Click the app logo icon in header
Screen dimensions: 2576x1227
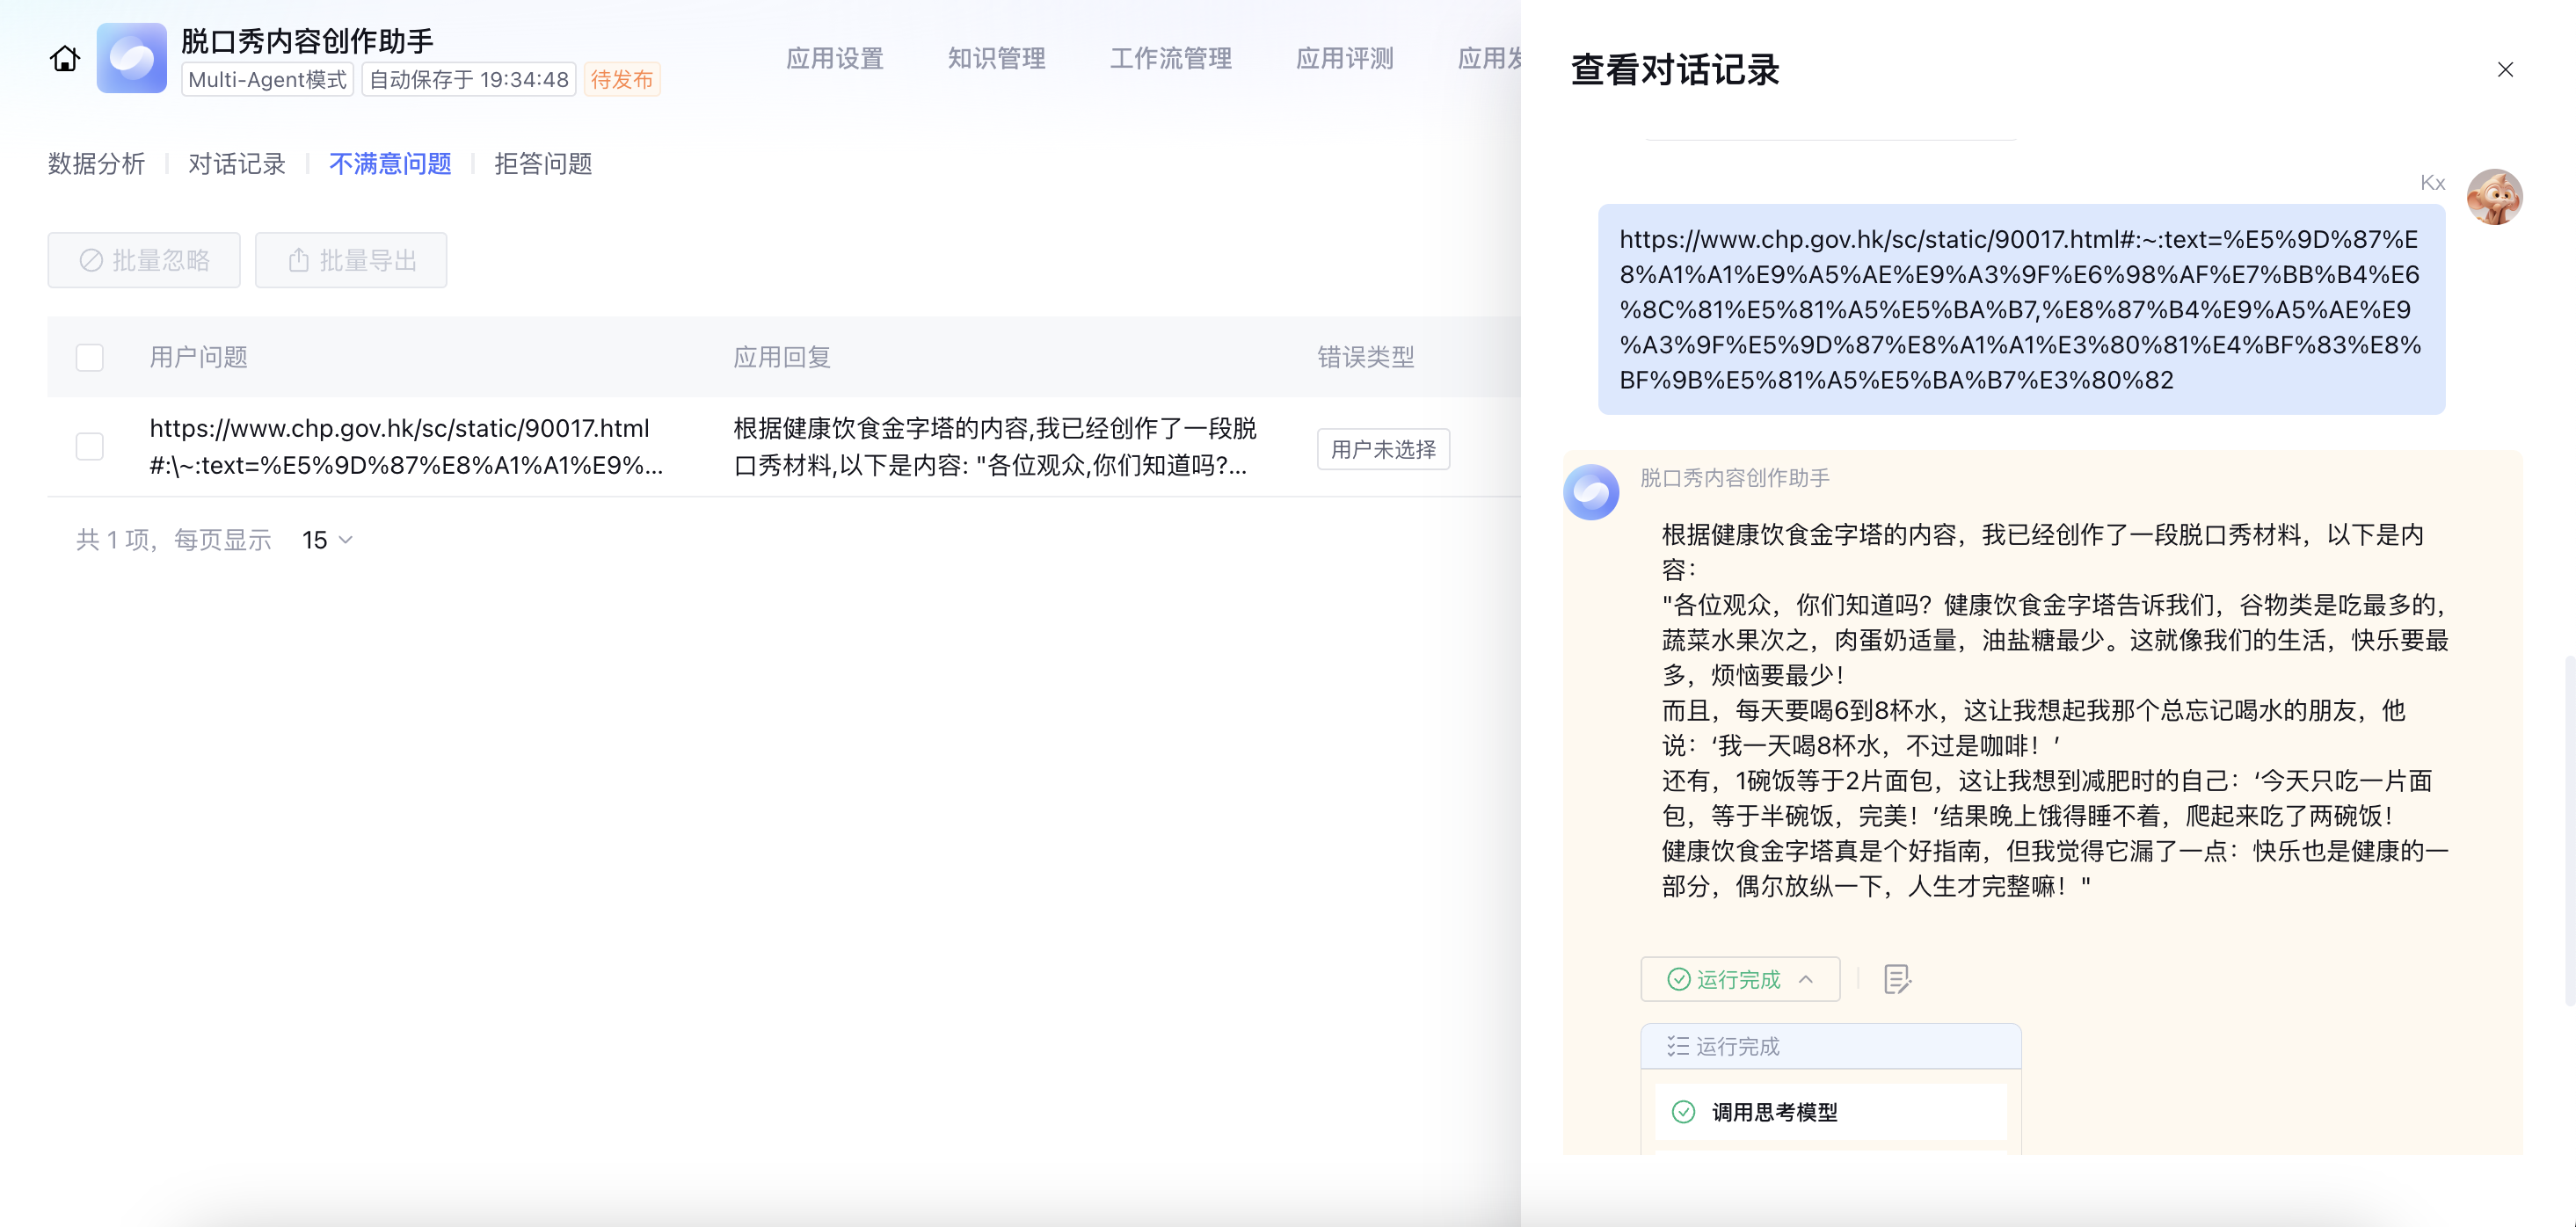pos(131,59)
